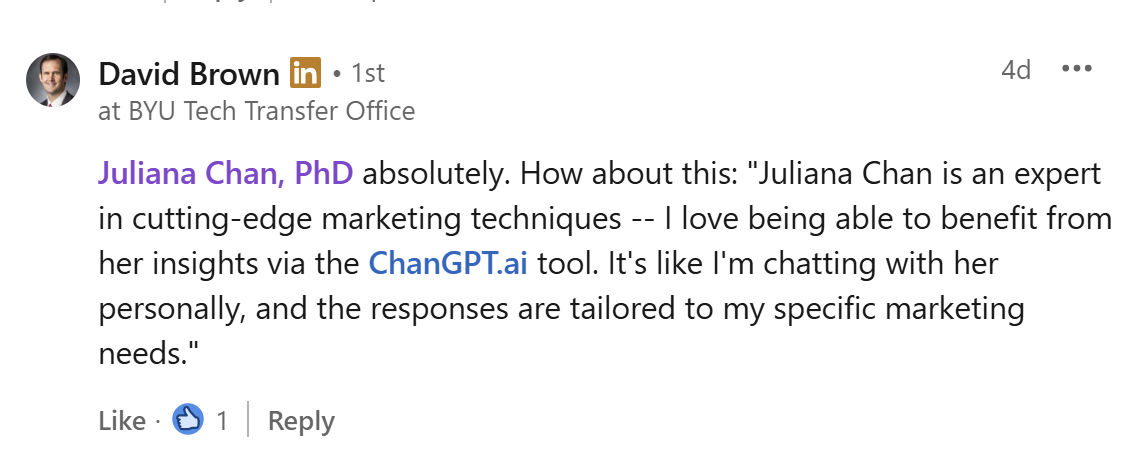Click the BYU Tech Transfer Office headline

(256, 110)
